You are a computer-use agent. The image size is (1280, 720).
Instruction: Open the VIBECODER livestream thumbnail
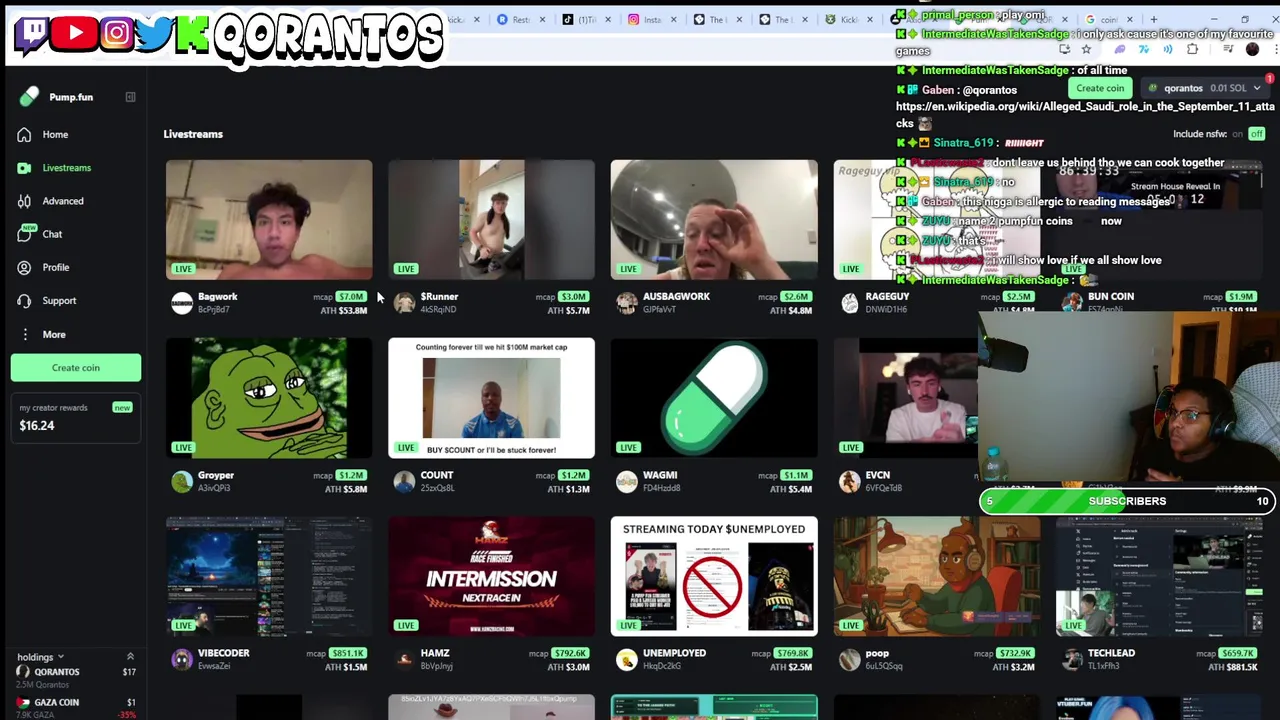click(x=269, y=576)
